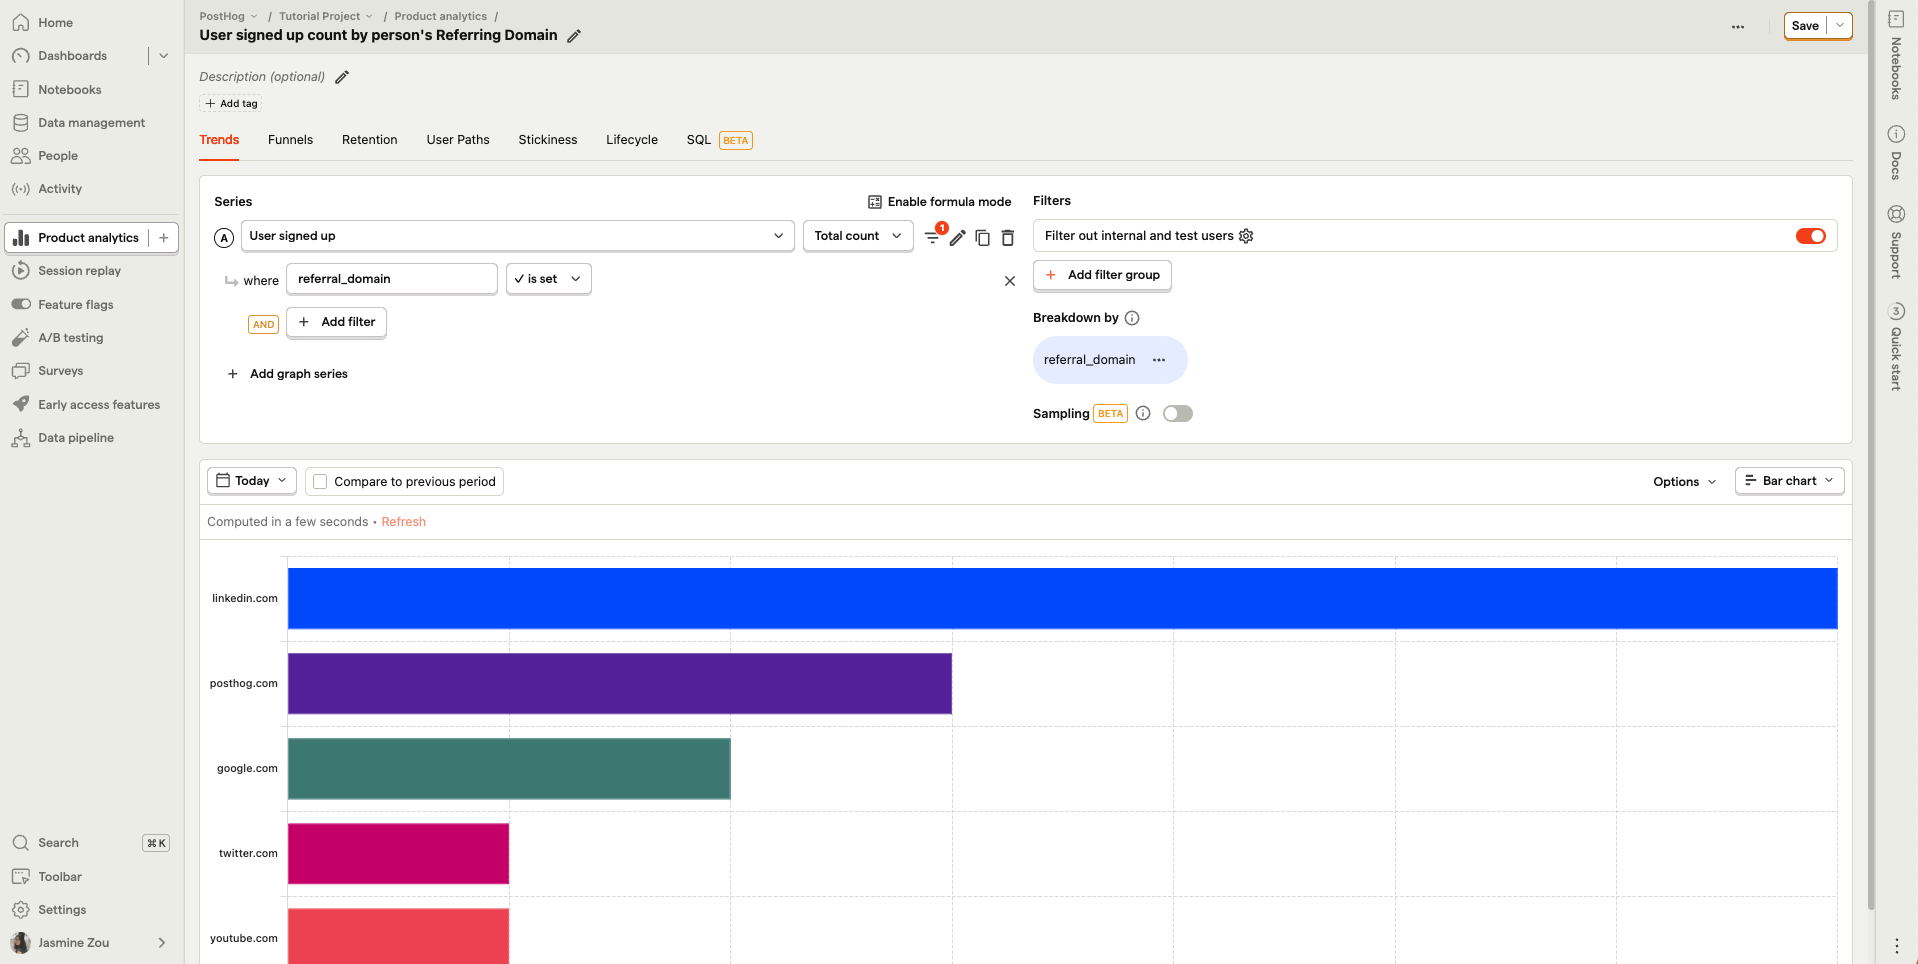Open the series filter icon with badge
This screenshot has height=964, width=1918.
tap(933, 237)
